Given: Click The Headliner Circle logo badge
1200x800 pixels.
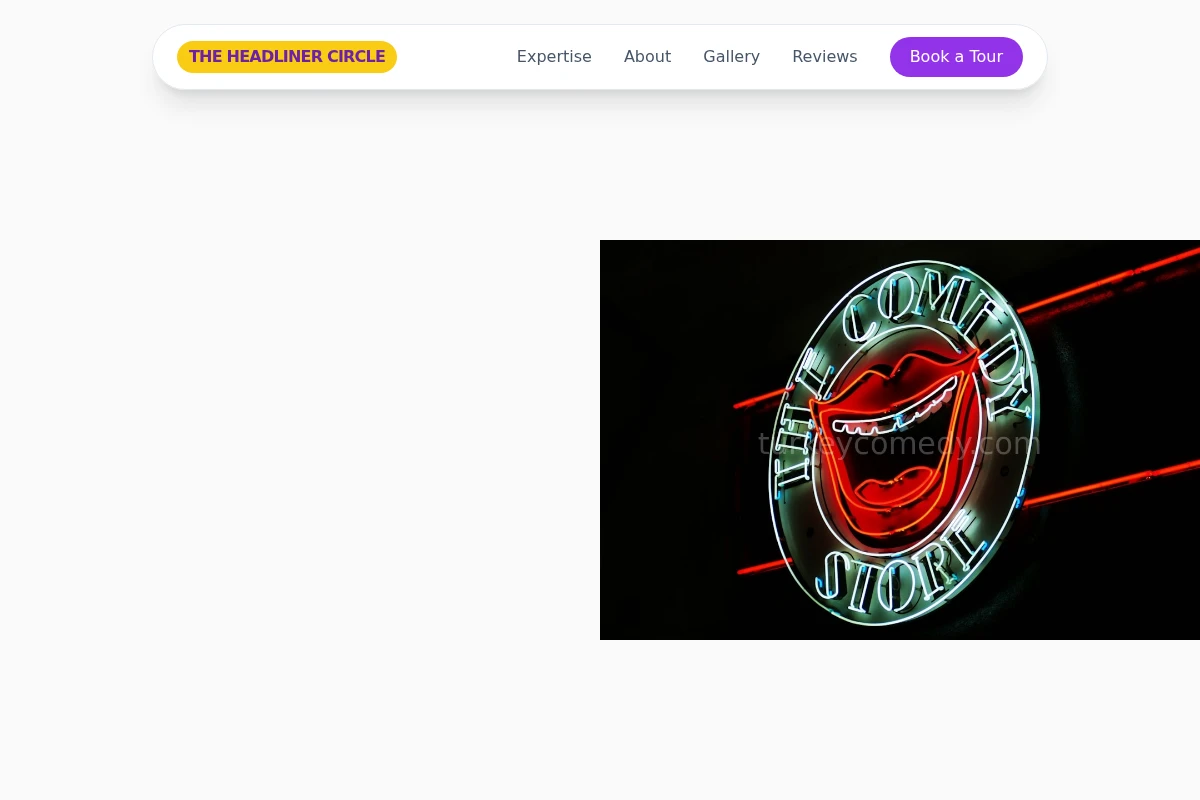Looking at the screenshot, I should (x=287, y=57).
